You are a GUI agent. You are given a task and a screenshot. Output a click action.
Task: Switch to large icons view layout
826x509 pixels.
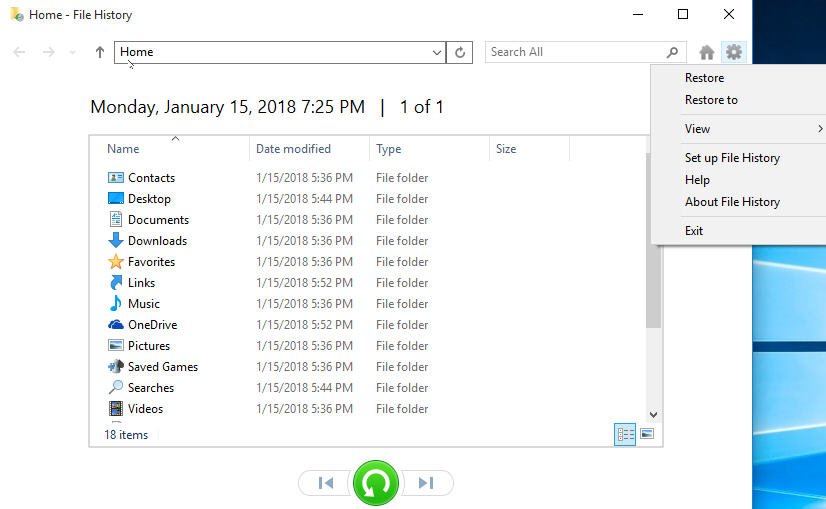(x=647, y=434)
